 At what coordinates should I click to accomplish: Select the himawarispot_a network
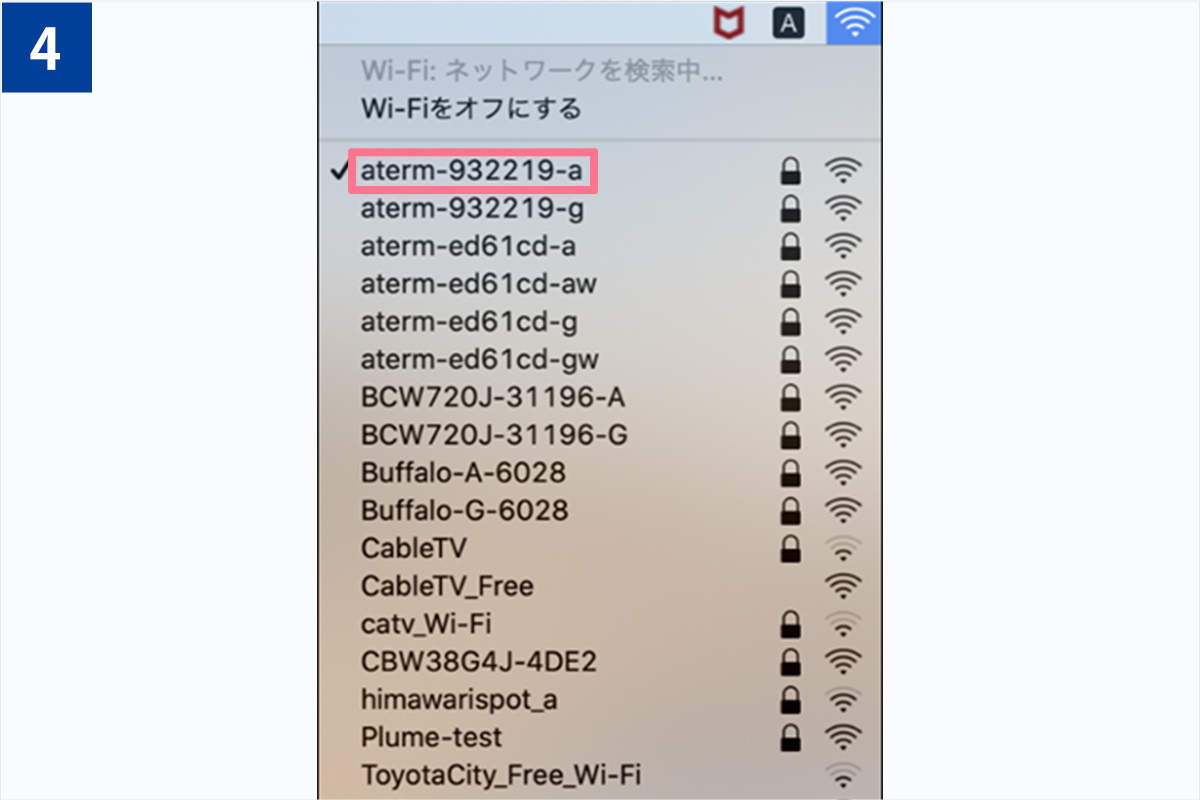tap(600, 699)
